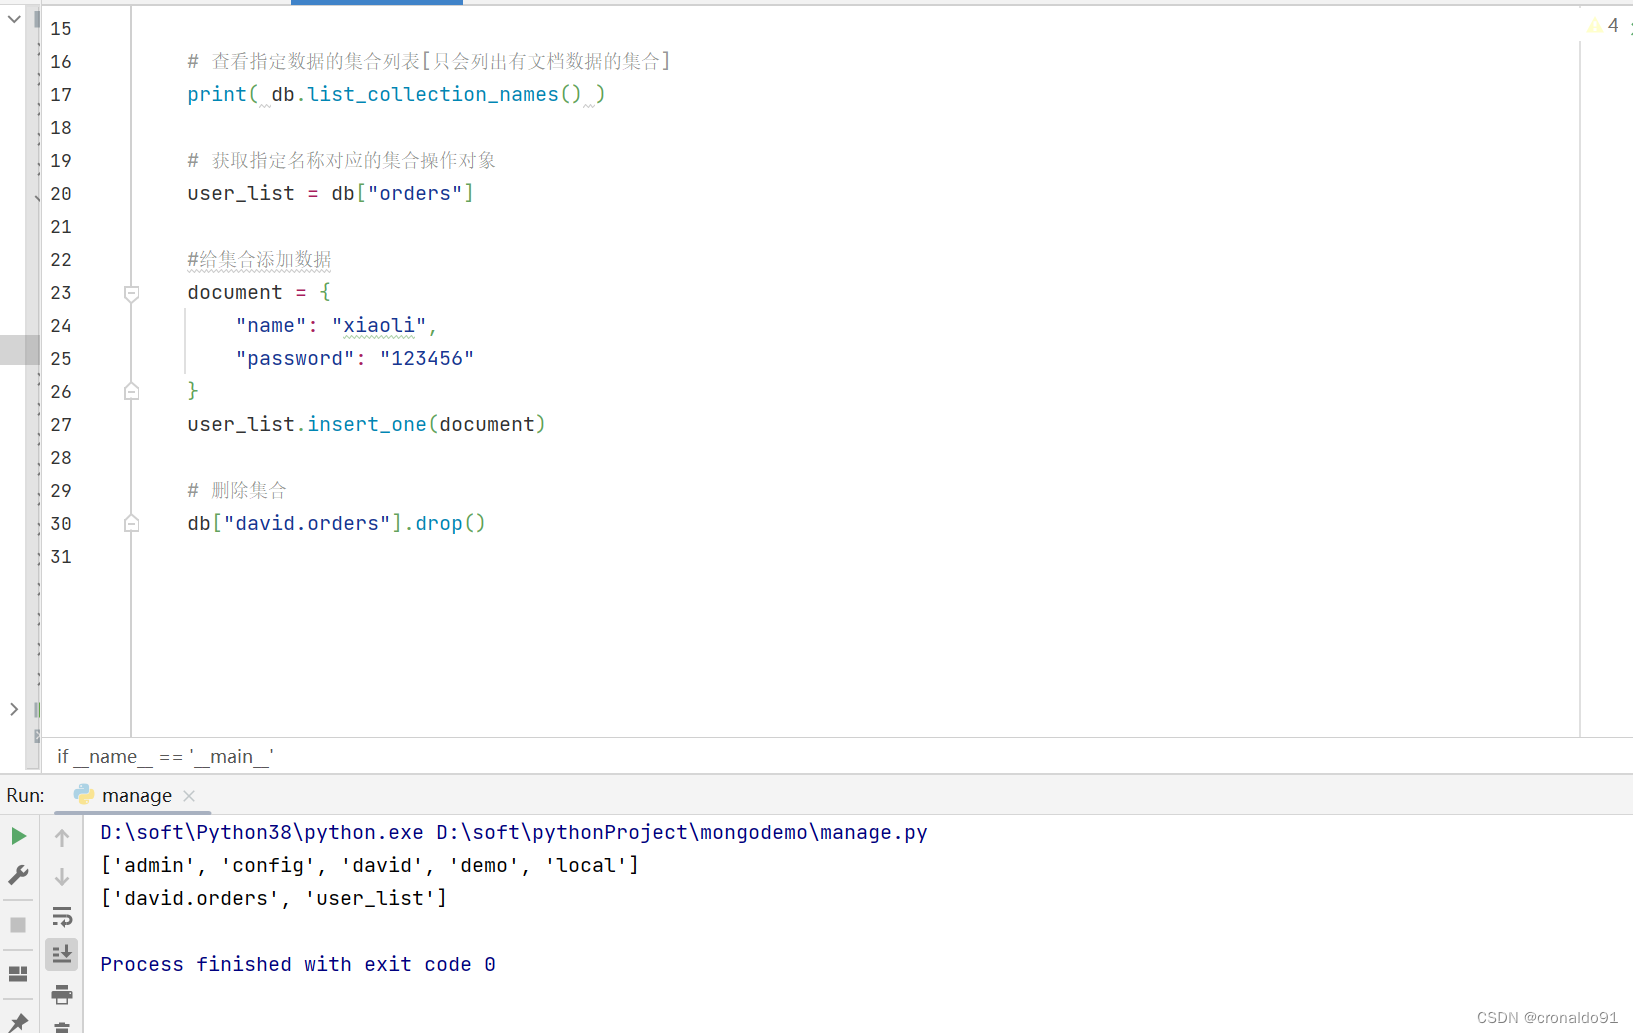Click the Python icon on the manage run tab

84,795
